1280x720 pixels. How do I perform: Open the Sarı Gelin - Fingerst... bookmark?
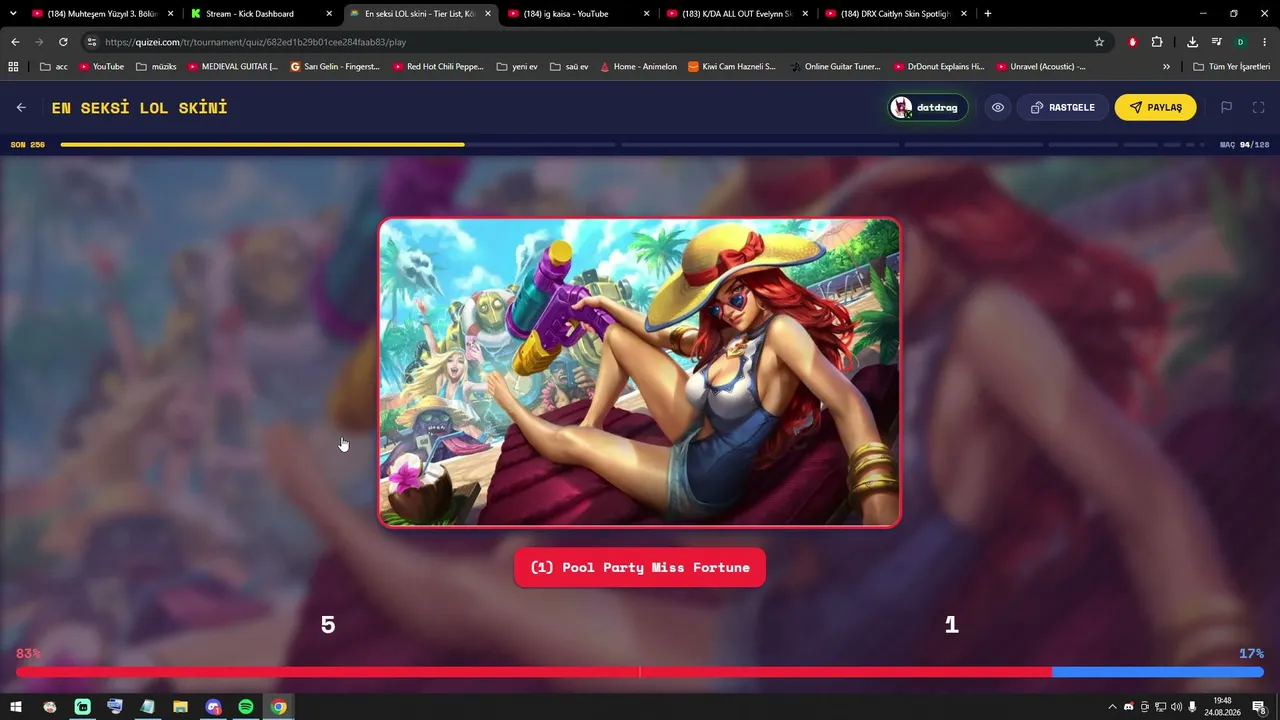point(335,66)
